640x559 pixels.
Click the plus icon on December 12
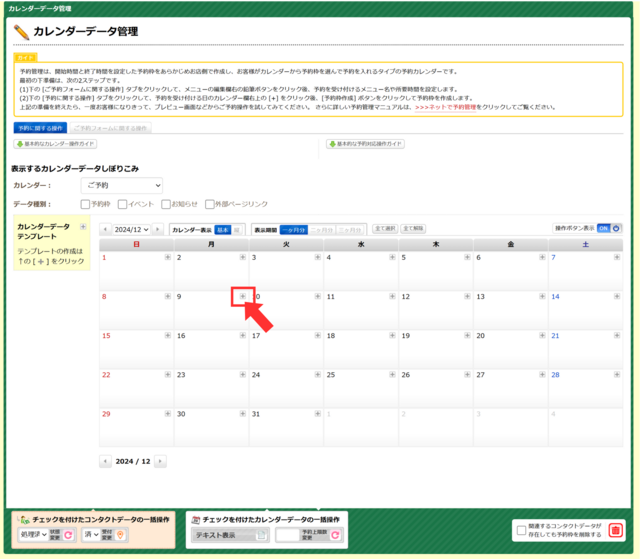point(467,296)
